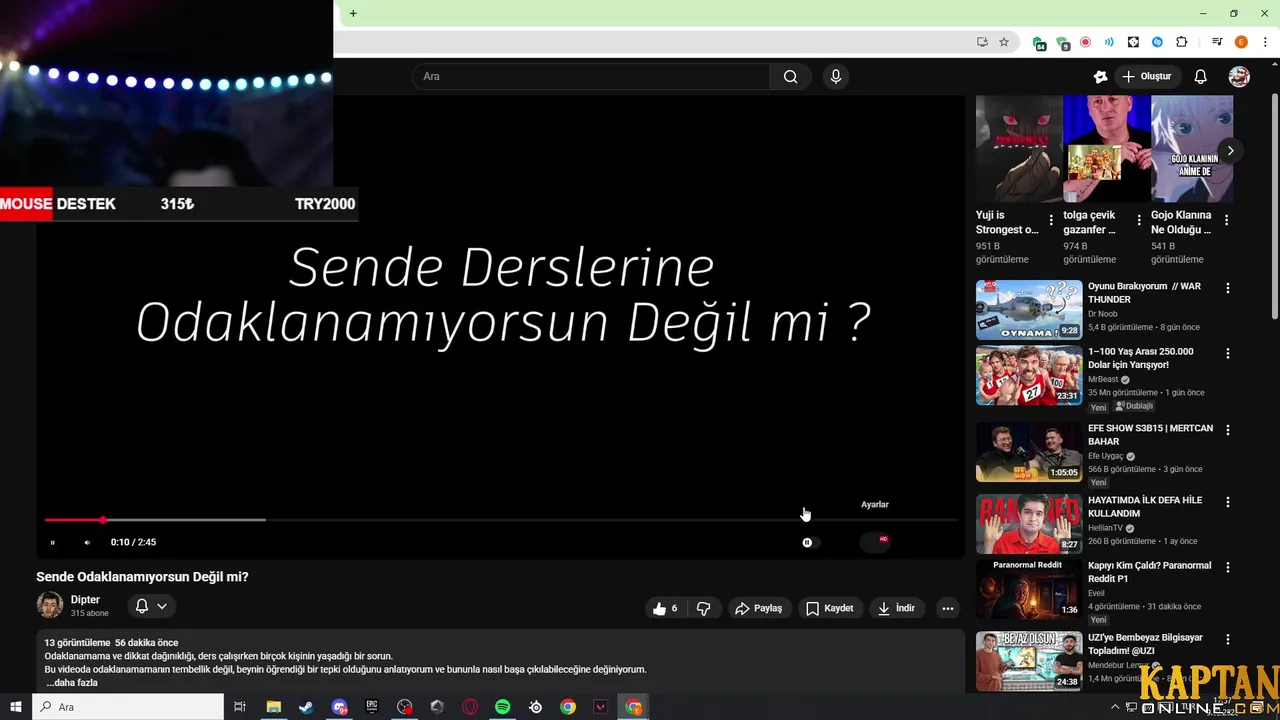Screen dimensions: 1280x720
Task: Open the Yuji is Strongest short thumbnail
Action: (1019, 149)
